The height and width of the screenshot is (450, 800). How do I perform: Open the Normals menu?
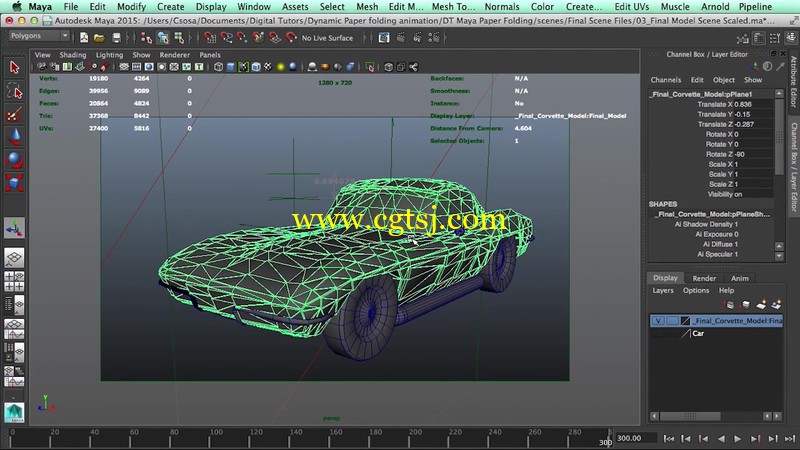502,7
